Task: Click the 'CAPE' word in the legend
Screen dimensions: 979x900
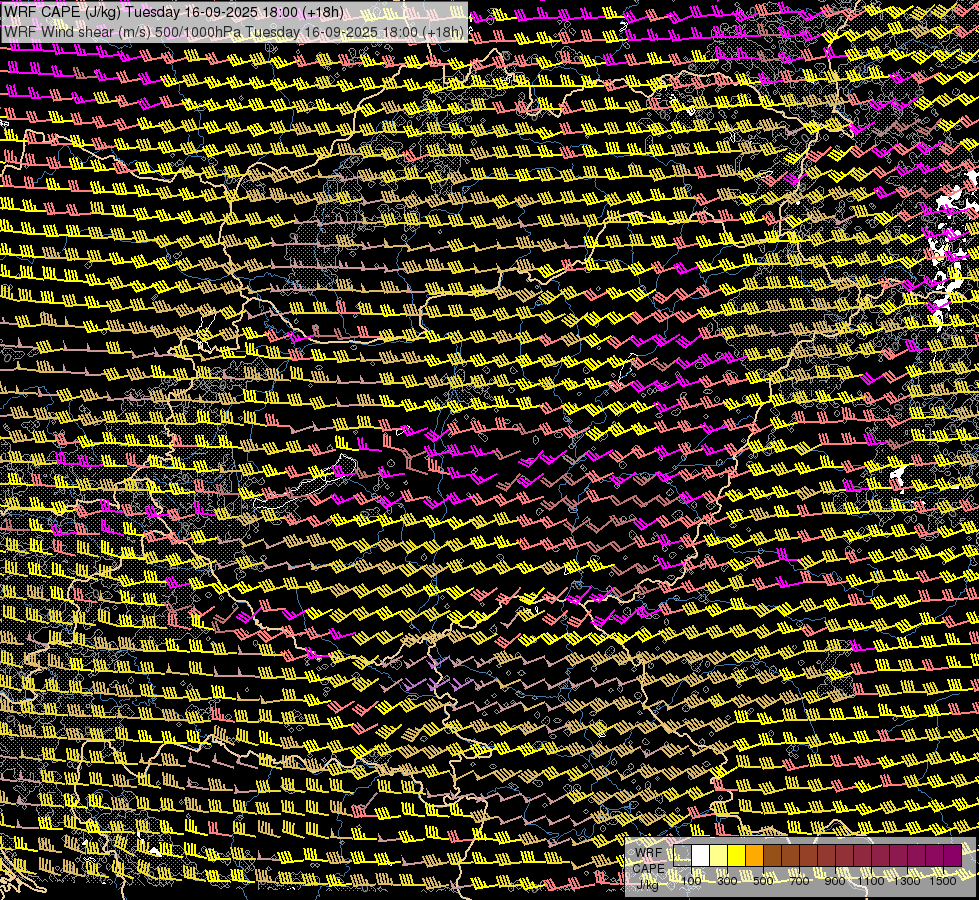Action: [x=649, y=868]
